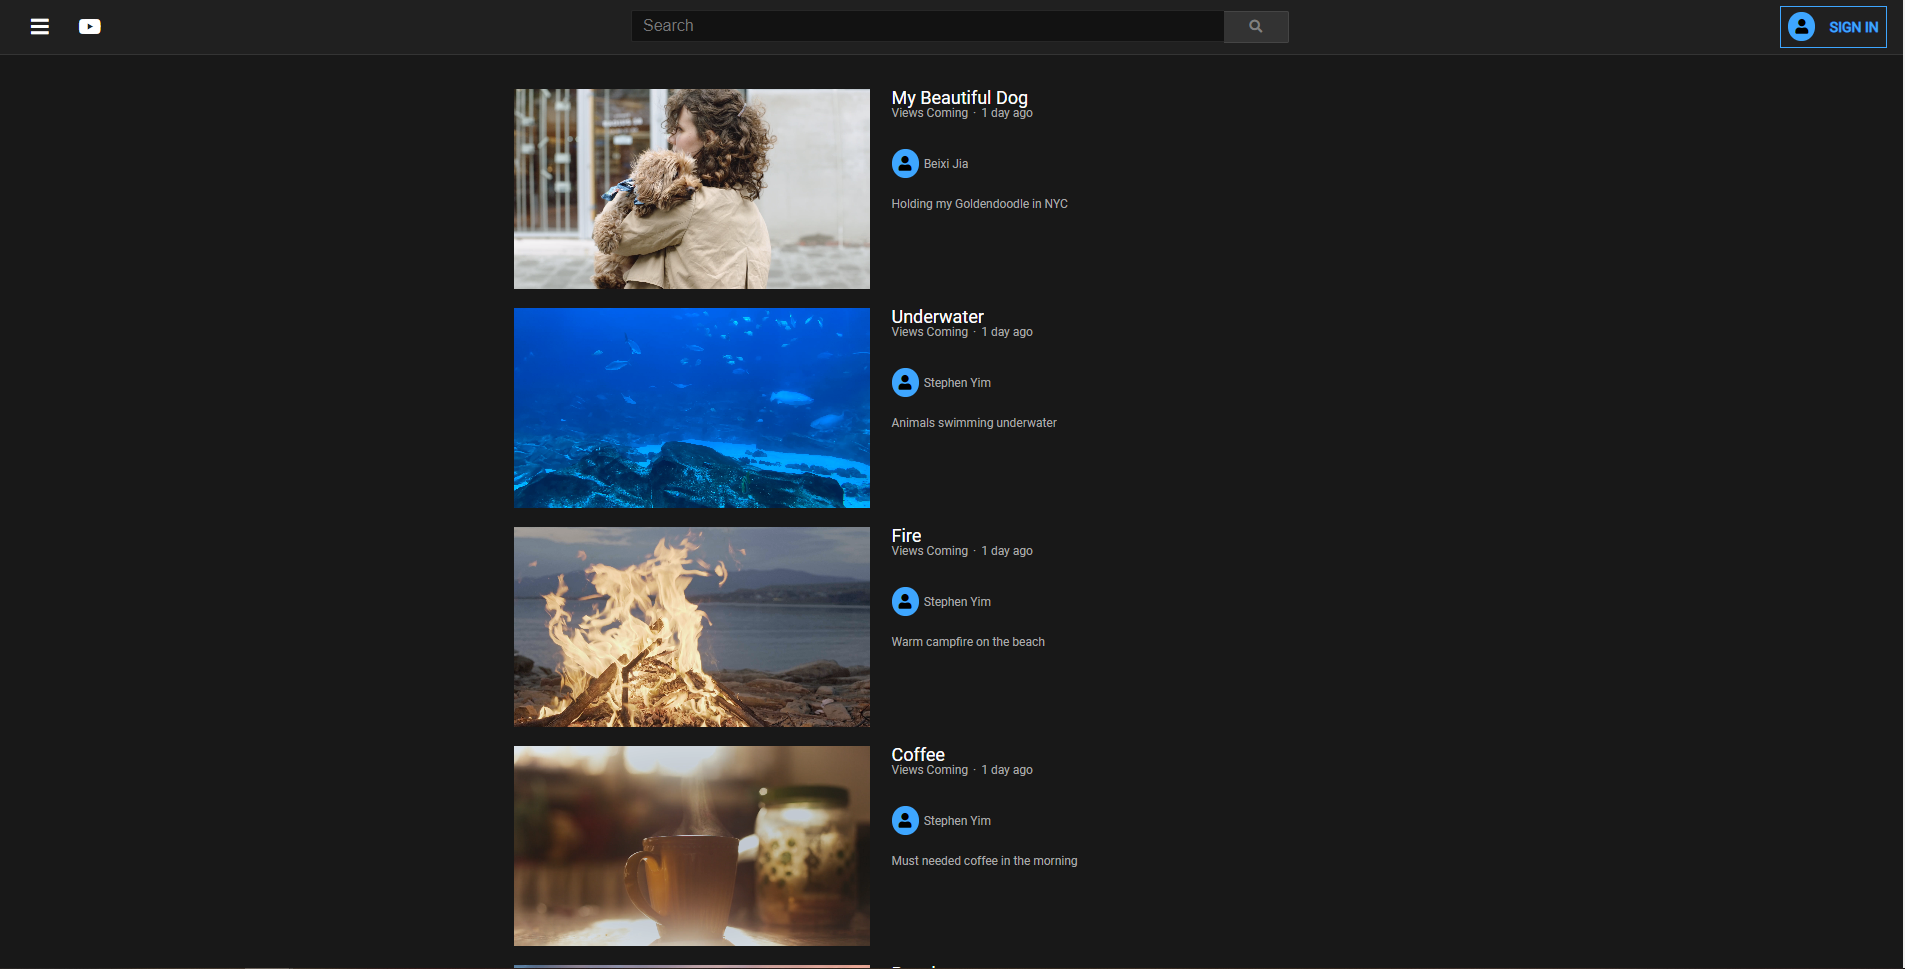Click the campfire thumbnail for Fire
The width and height of the screenshot is (1905, 969).
point(691,626)
